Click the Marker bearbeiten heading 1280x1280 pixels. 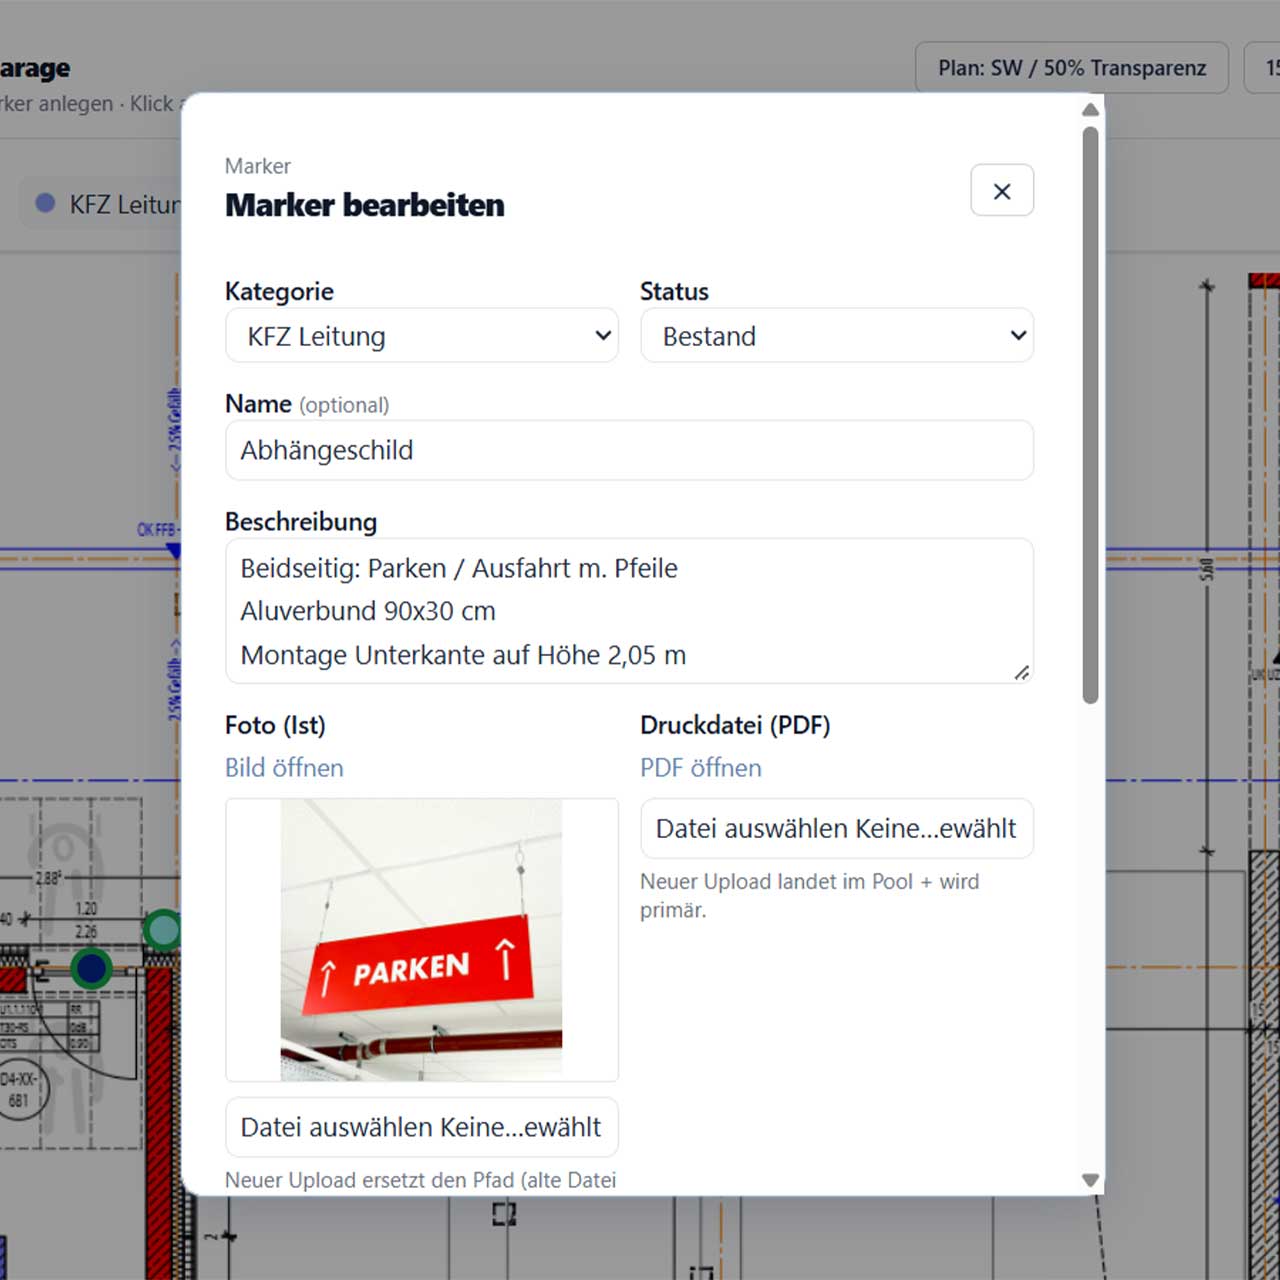click(365, 205)
